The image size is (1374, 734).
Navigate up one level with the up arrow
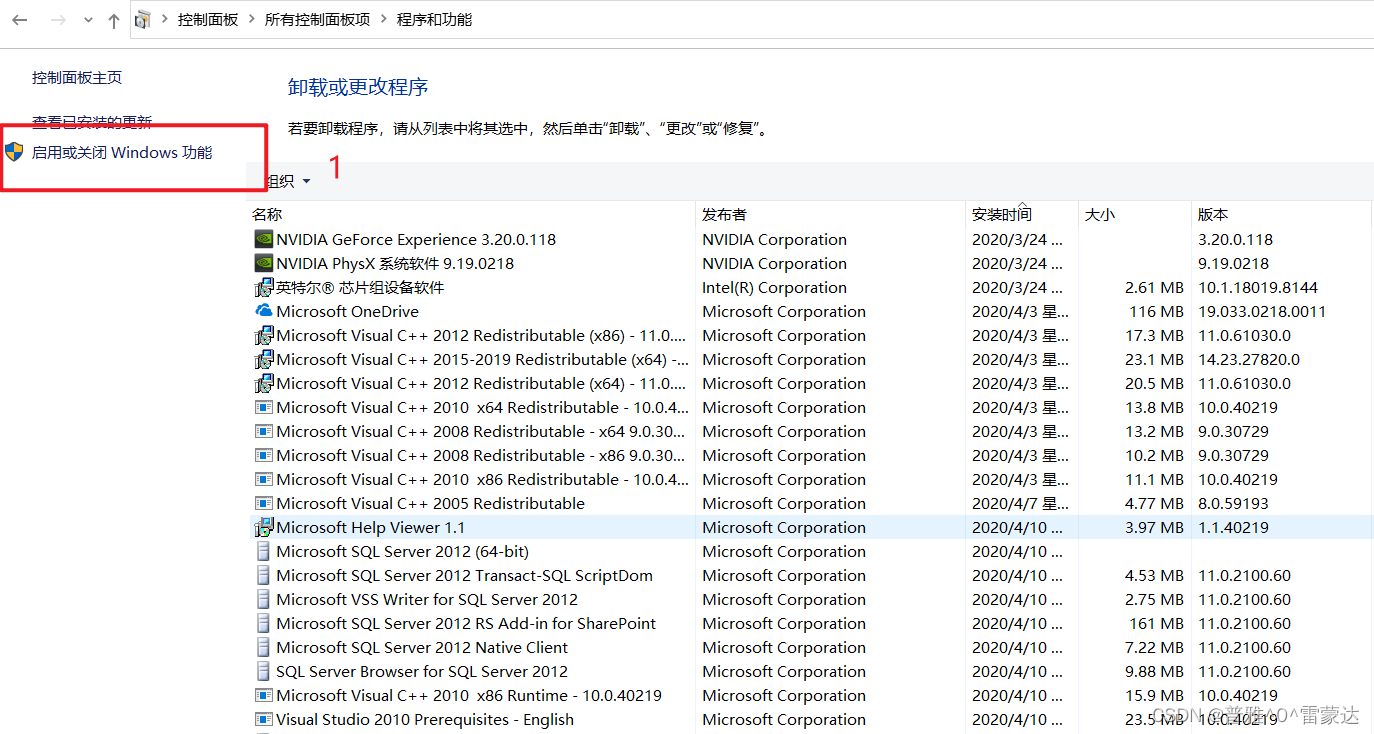tap(113, 19)
